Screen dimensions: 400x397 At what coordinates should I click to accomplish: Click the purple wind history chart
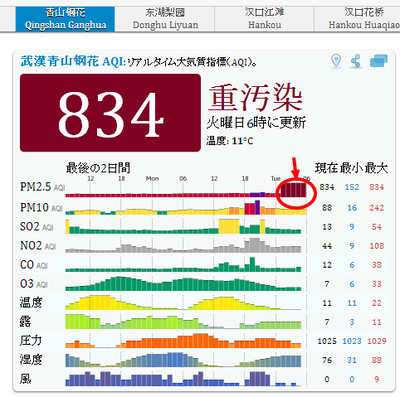click(x=183, y=379)
